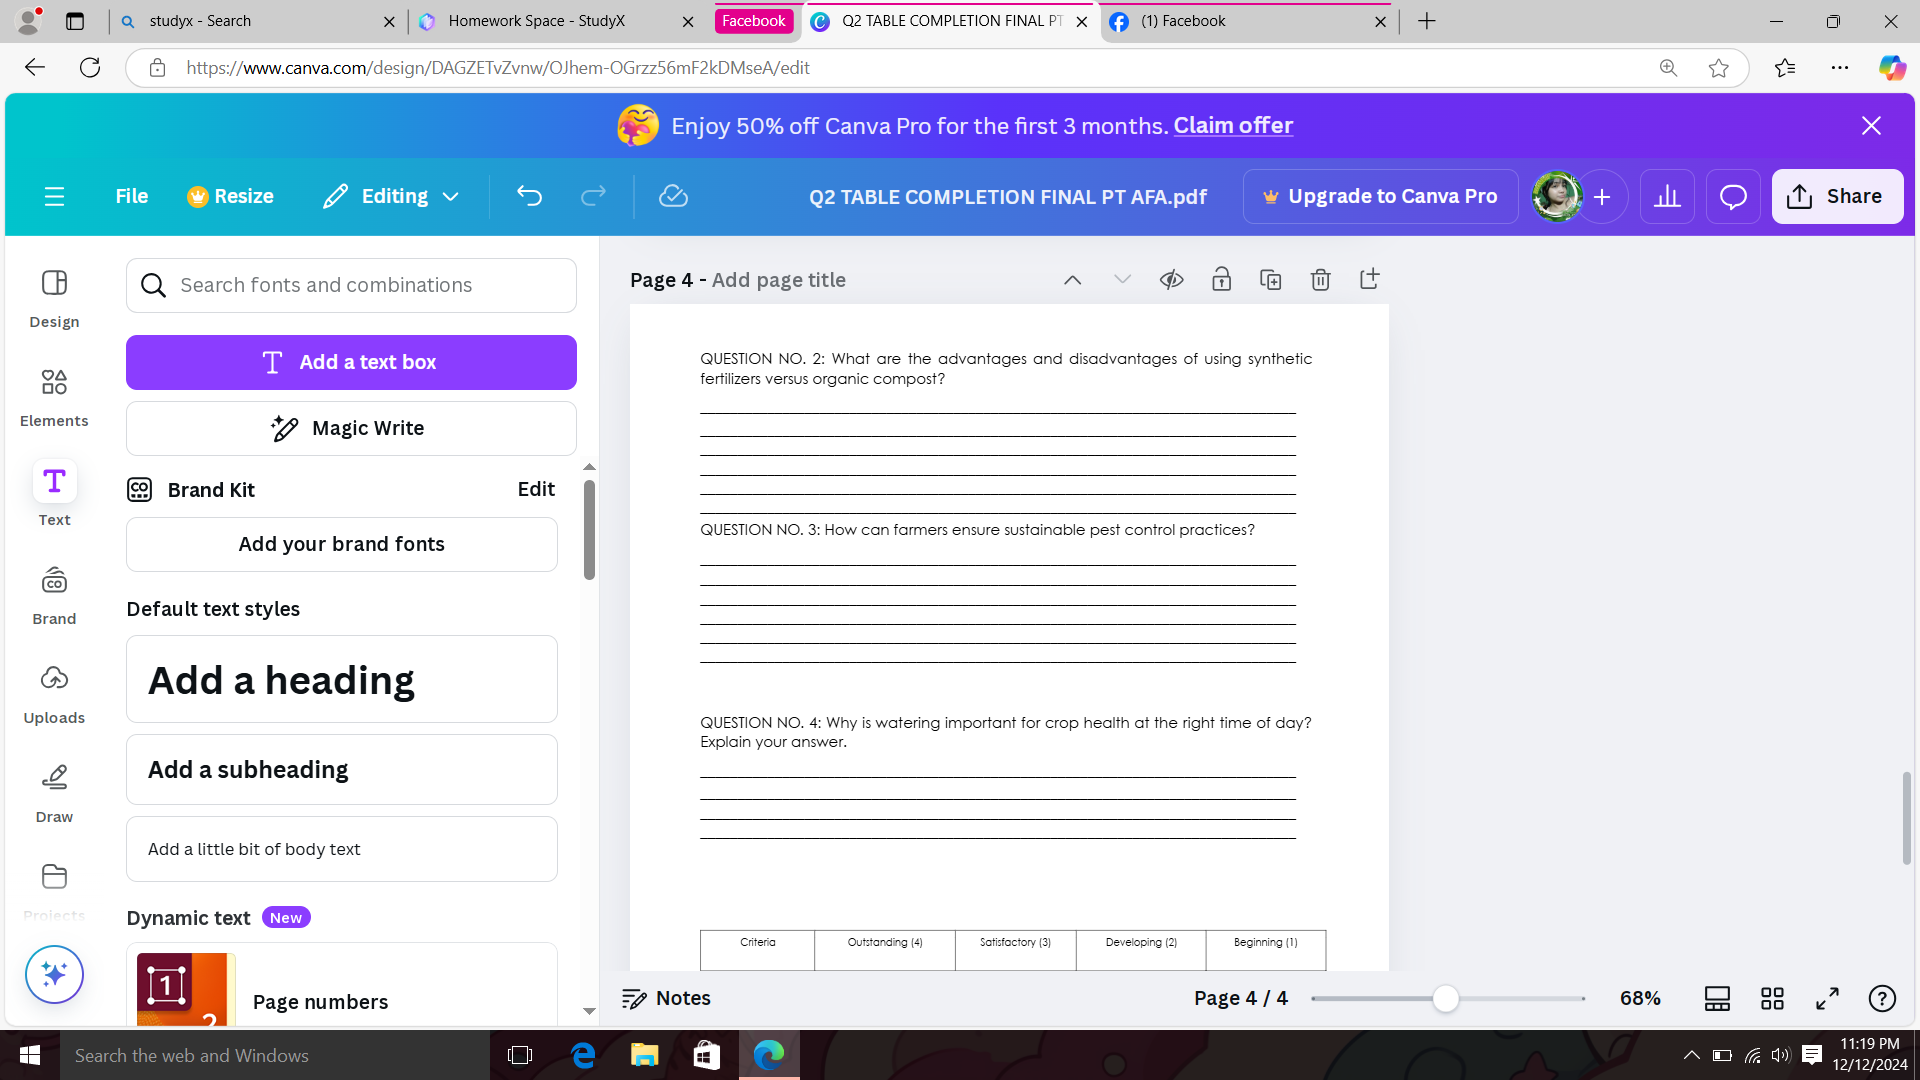
Task: Open Microsoft Store from taskbar
Action: point(707,1055)
